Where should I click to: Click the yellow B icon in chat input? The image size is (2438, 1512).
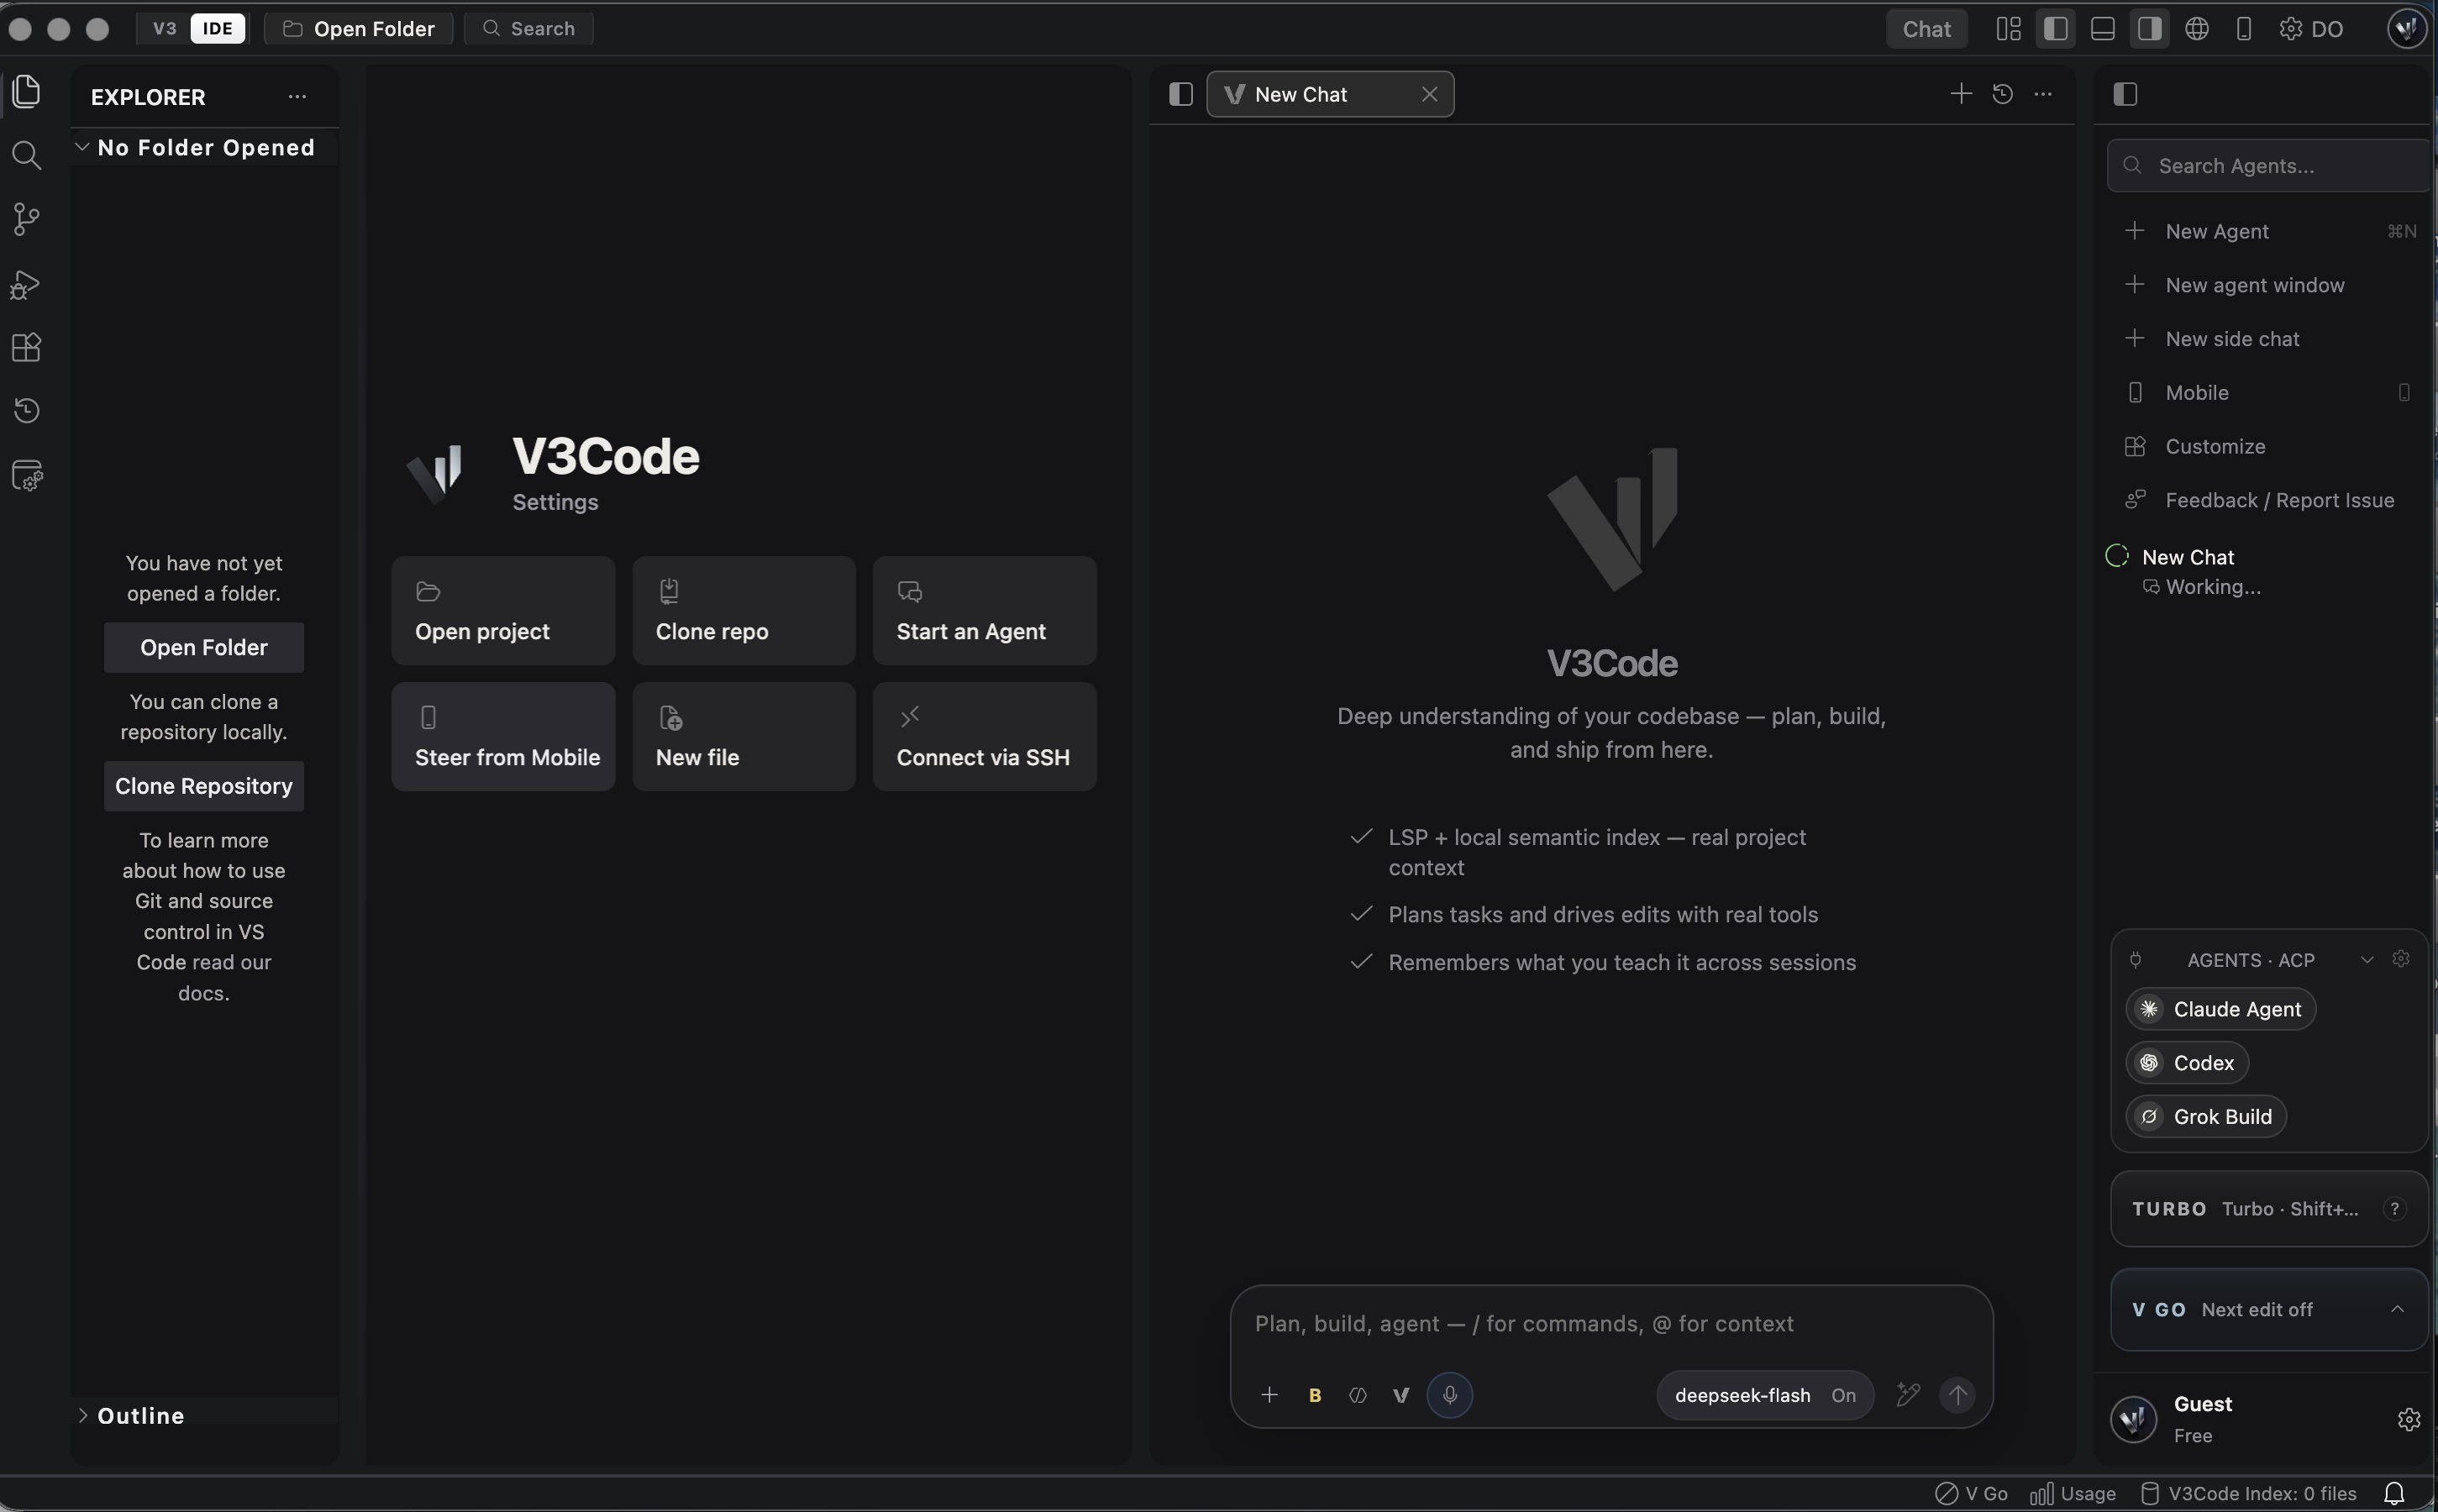click(x=1315, y=1395)
